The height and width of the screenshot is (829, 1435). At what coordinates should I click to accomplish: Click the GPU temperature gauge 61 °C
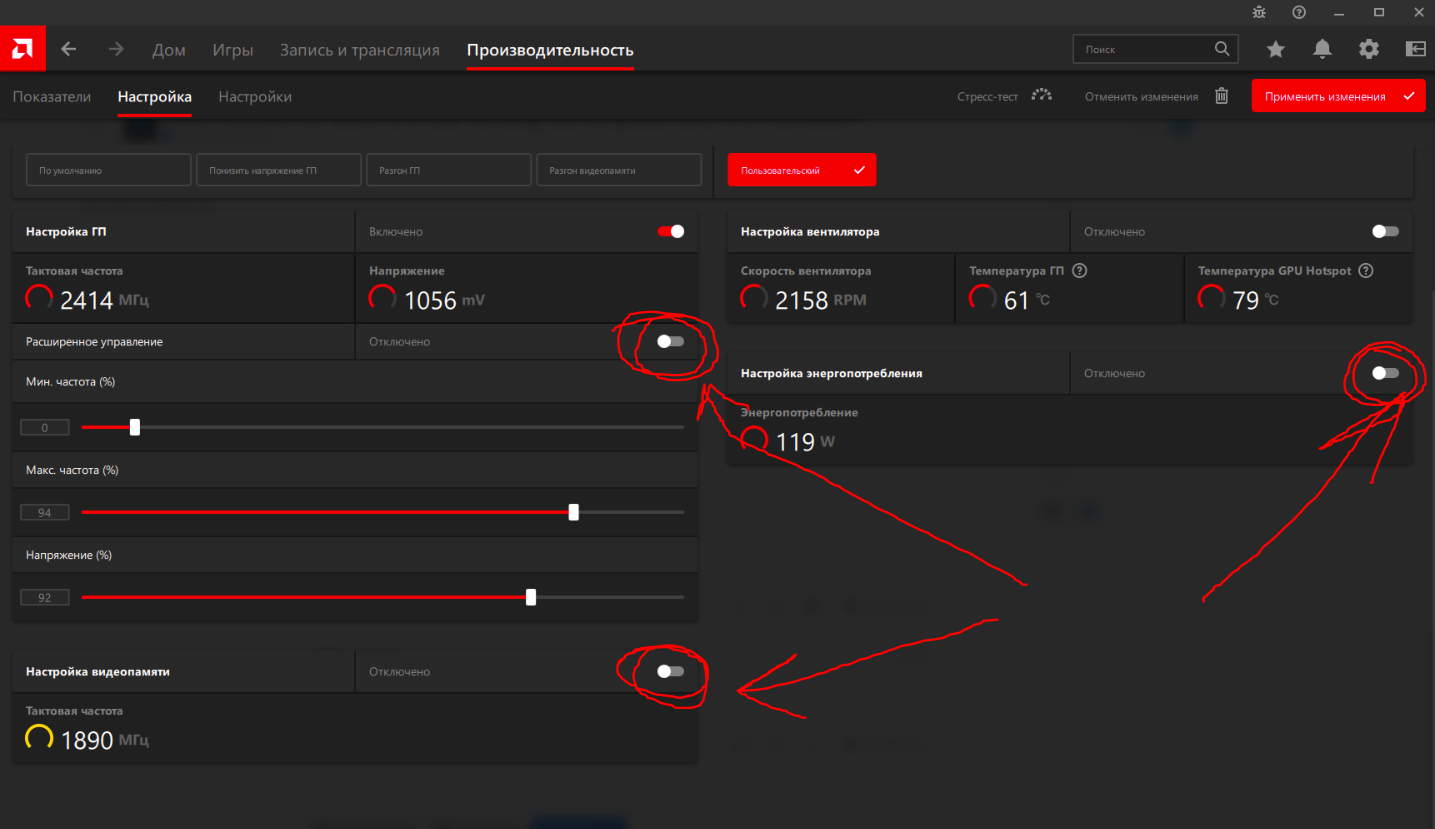click(983, 298)
